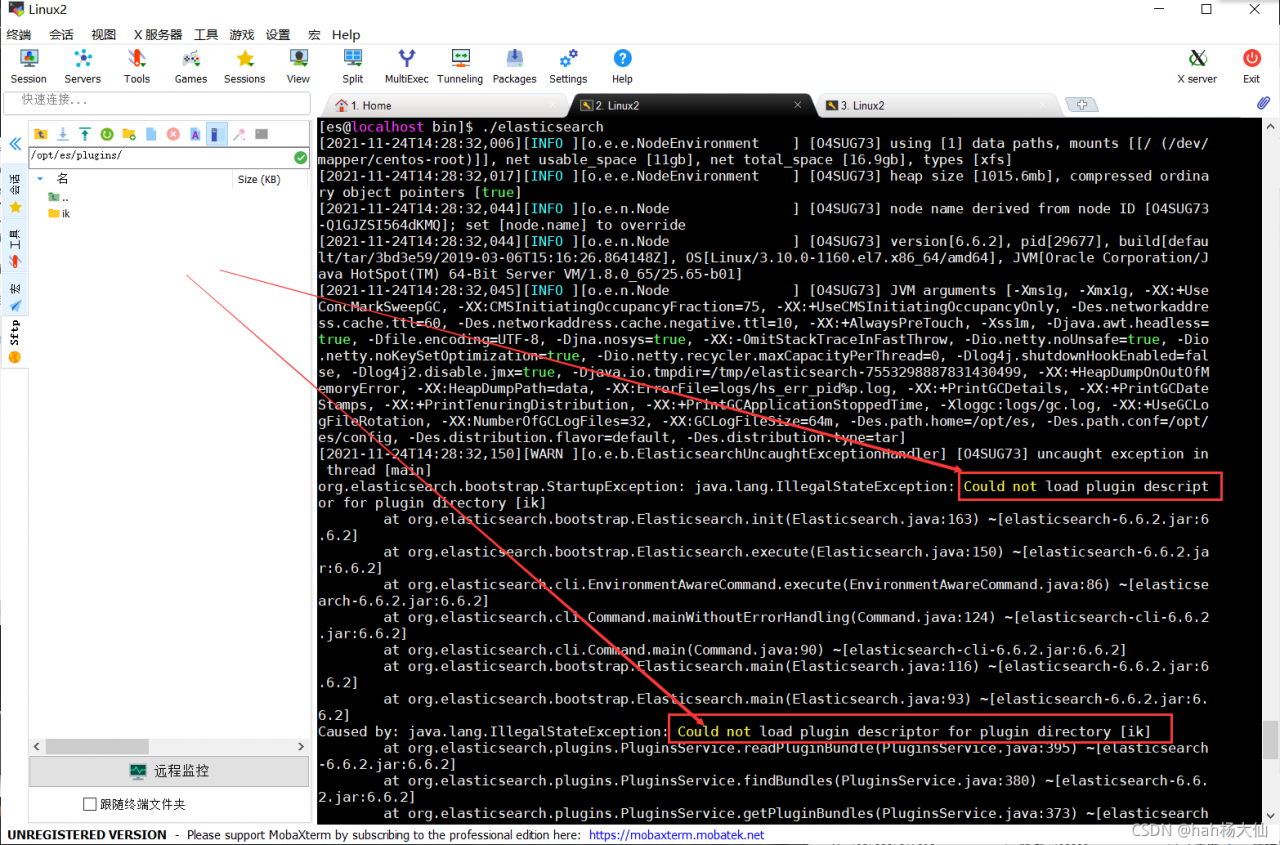Open the Help menu in menu bar
Viewport: 1280px width, 845px height.
(346, 34)
